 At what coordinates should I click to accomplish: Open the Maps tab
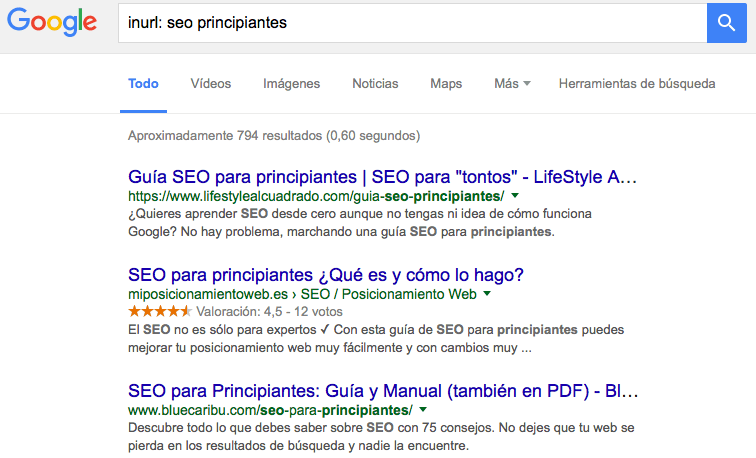point(446,83)
